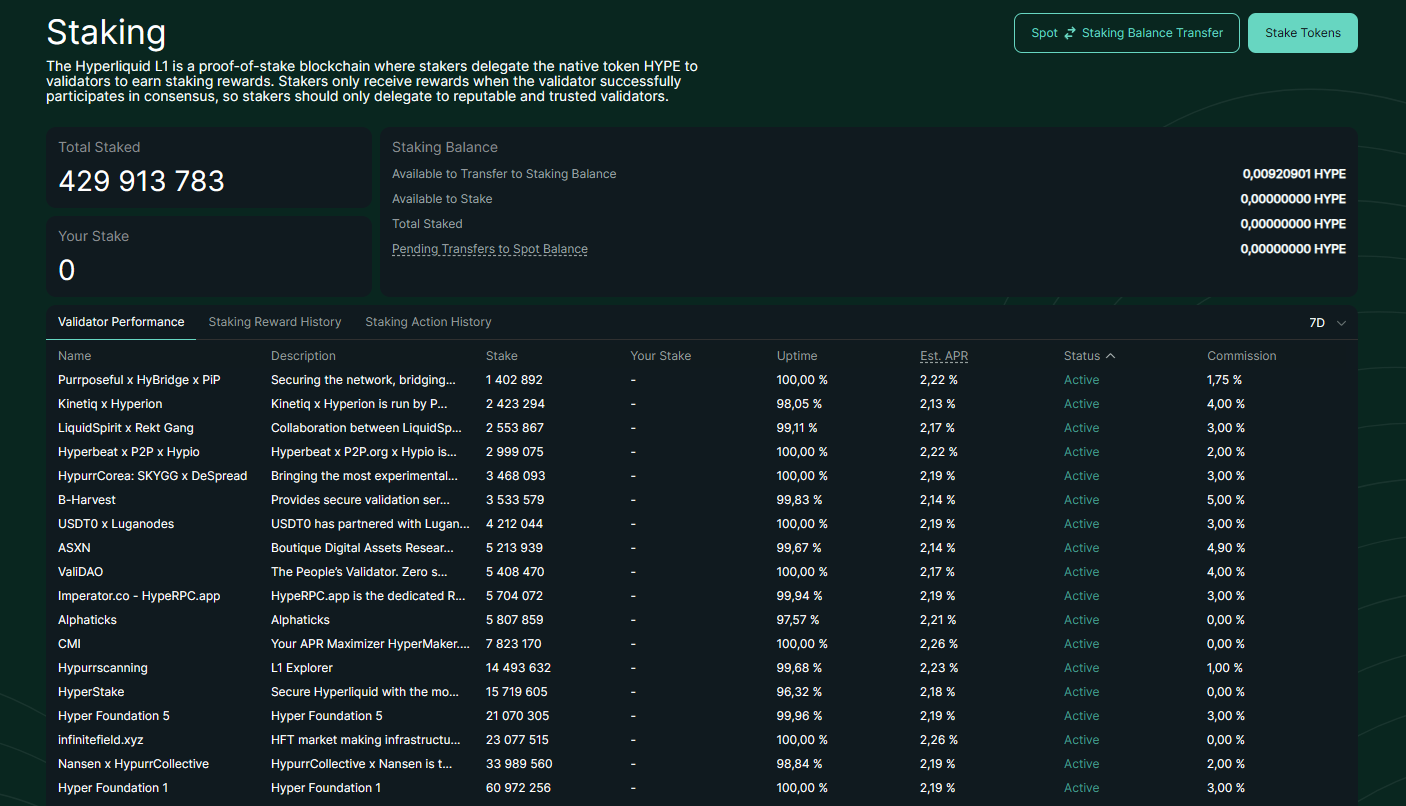This screenshot has width=1406, height=806.
Task: Select the ValiDAO validator
Action: point(80,572)
